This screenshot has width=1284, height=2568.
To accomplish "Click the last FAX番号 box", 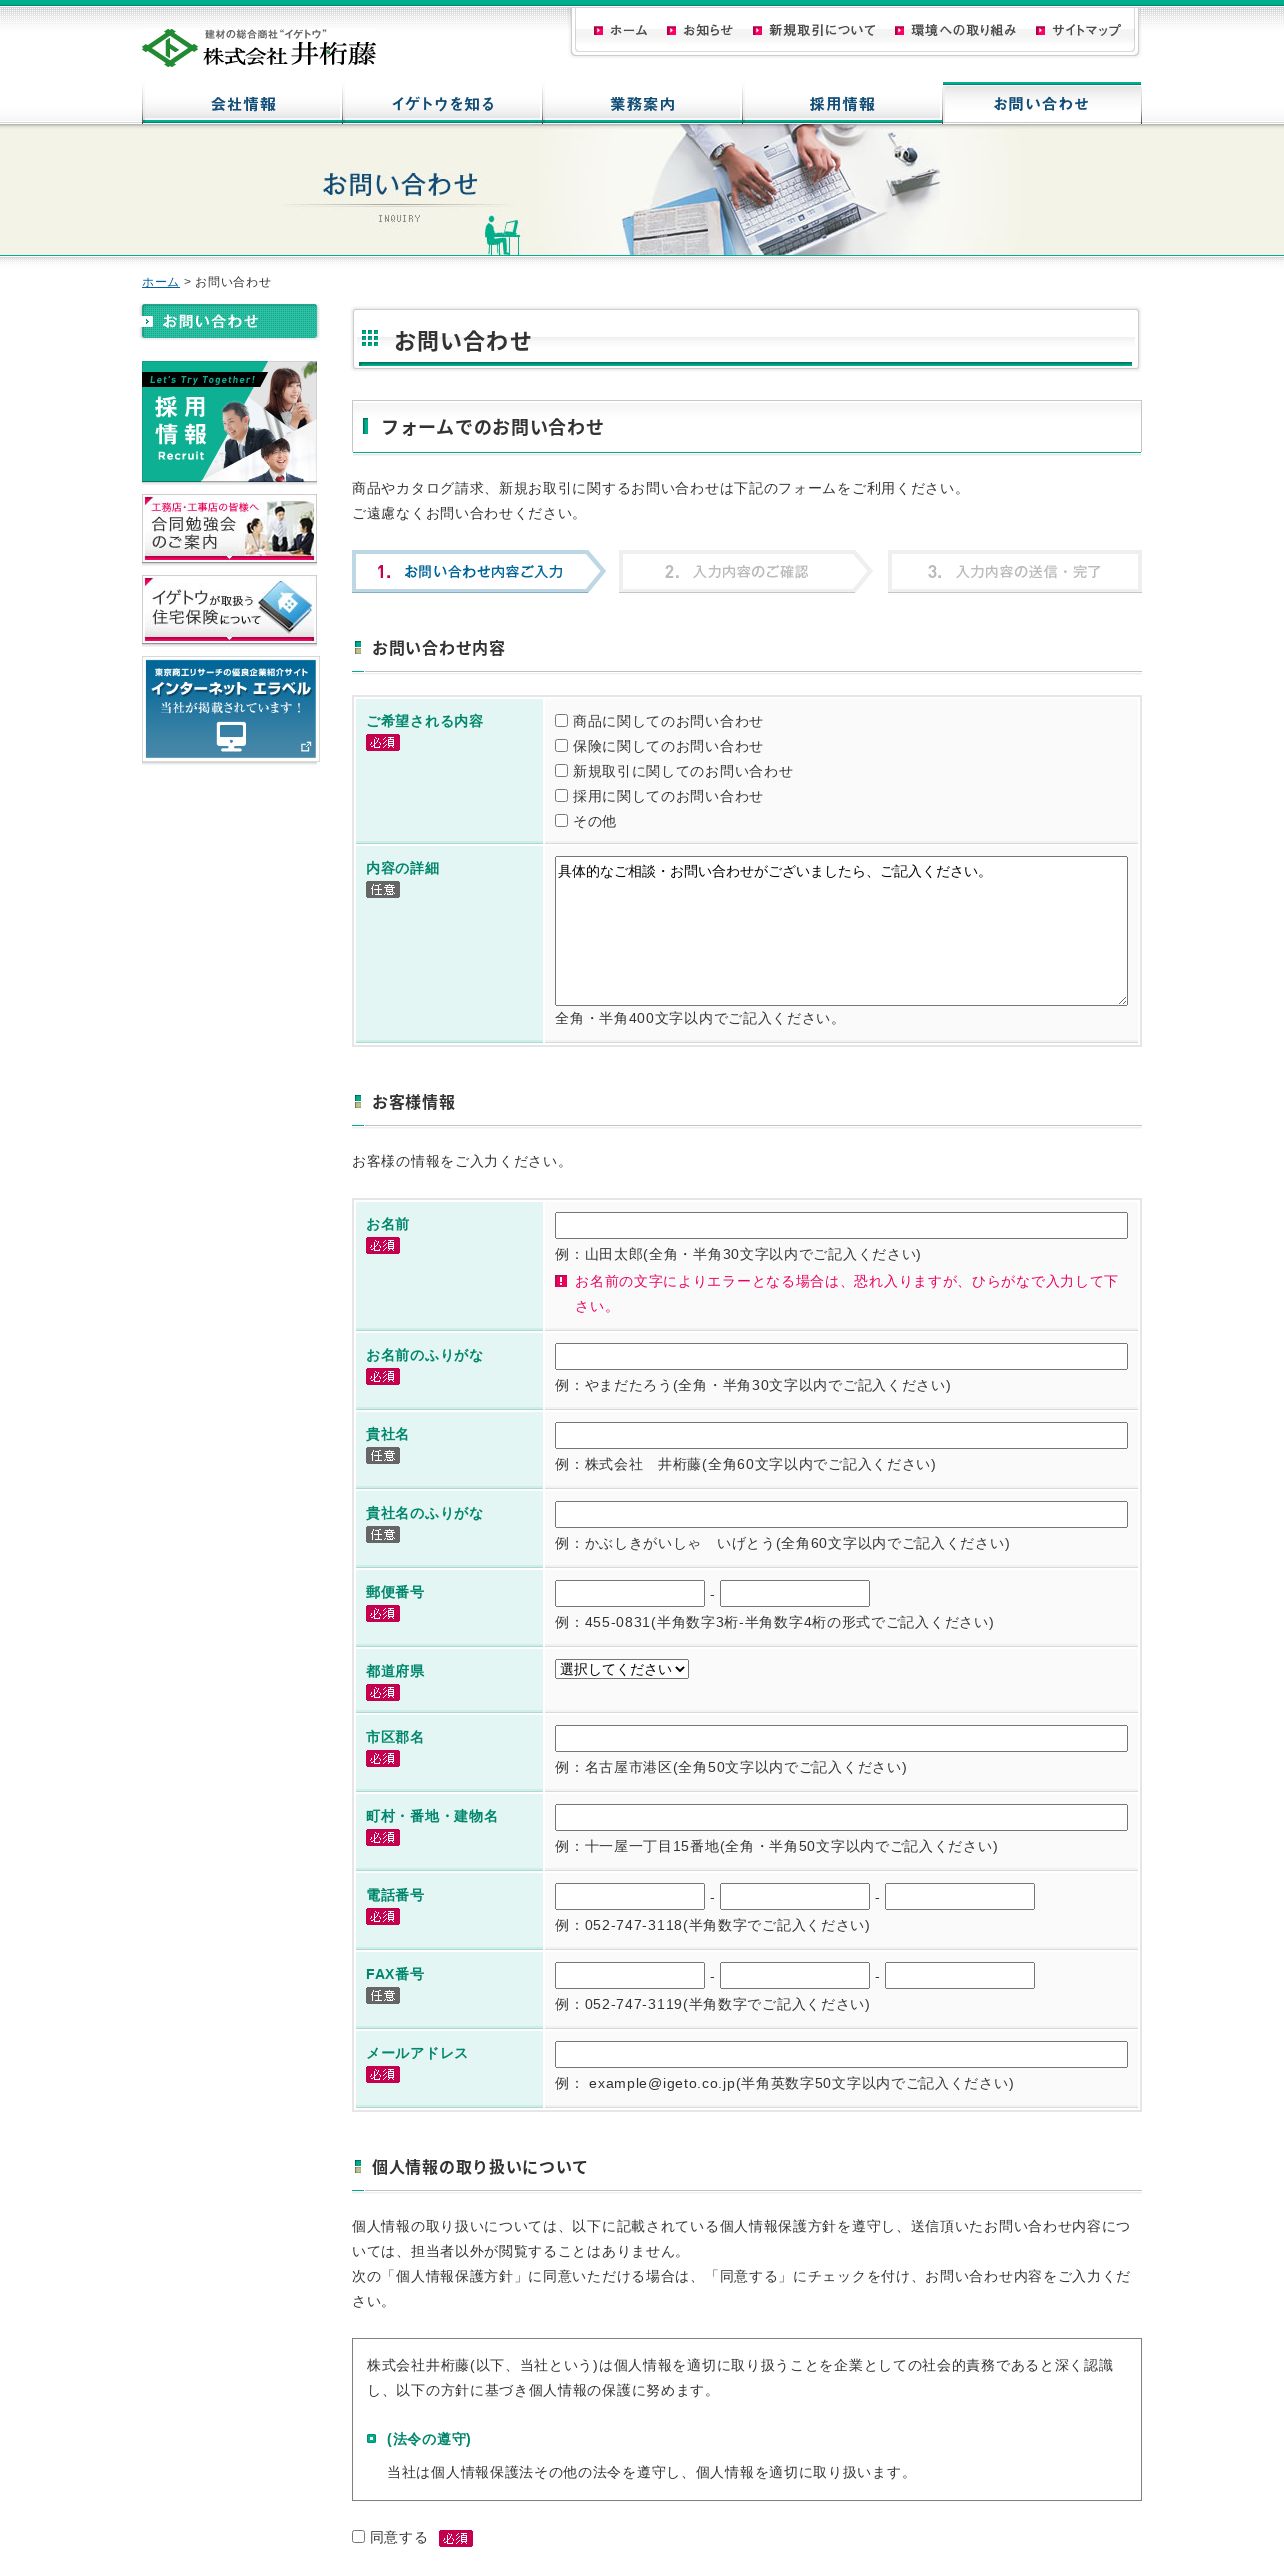I will pyautogui.click(x=960, y=1976).
